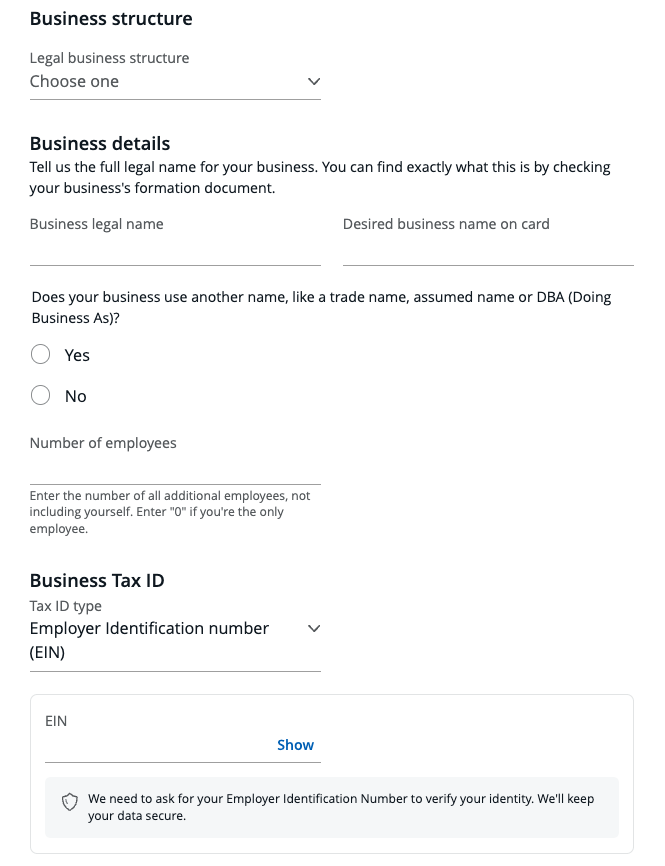
Task: Click the Business structure heading
Action: pyautogui.click(x=111, y=18)
